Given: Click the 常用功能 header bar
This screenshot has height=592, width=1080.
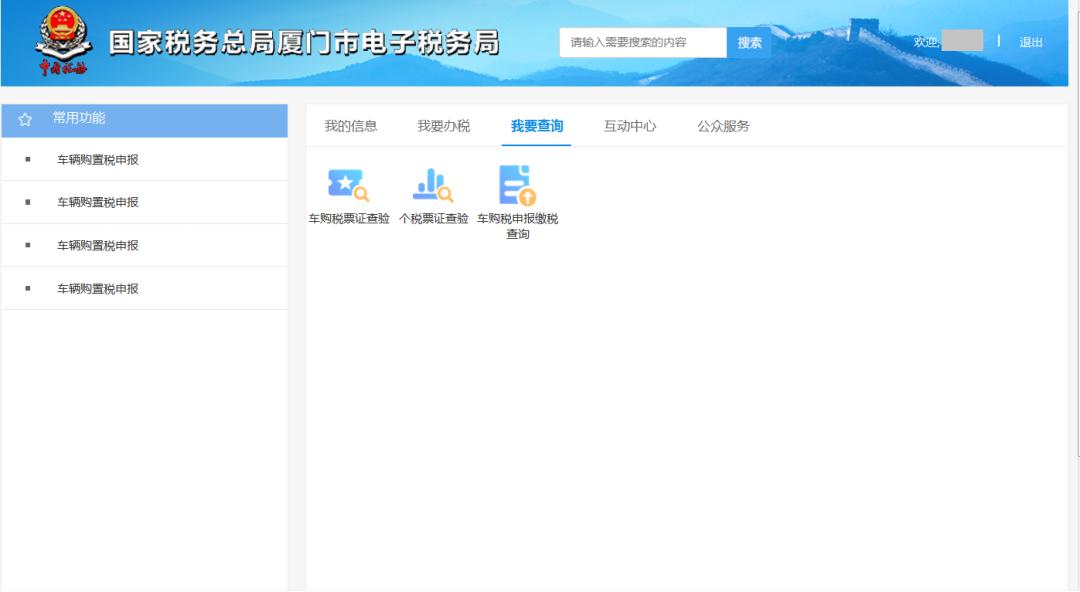Looking at the screenshot, I should (x=145, y=118).
